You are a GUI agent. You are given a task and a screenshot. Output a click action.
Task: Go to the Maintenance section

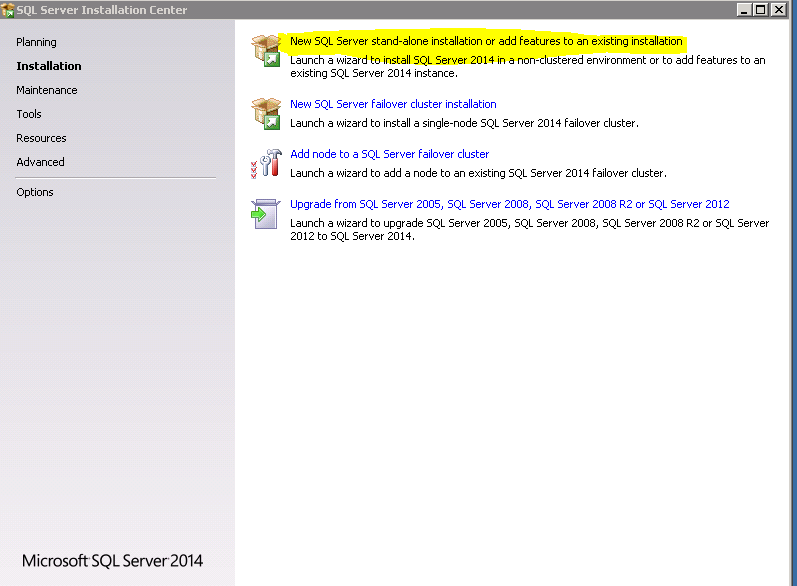click(x=47, y=90)
